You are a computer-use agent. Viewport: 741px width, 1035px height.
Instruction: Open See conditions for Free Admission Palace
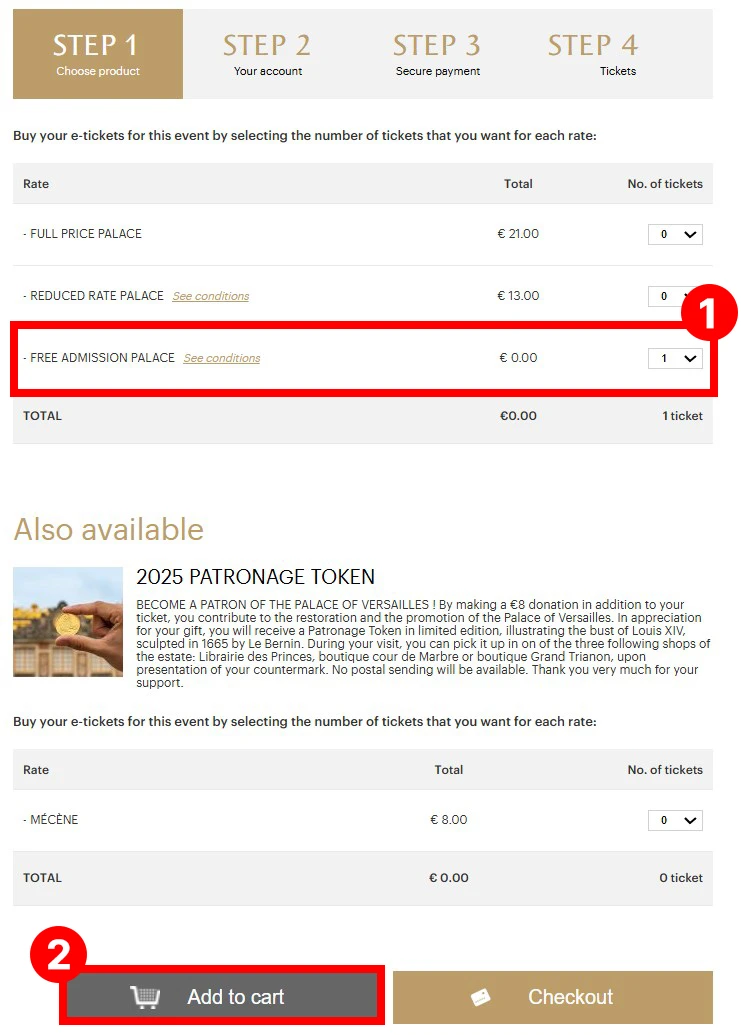[222, 358]
